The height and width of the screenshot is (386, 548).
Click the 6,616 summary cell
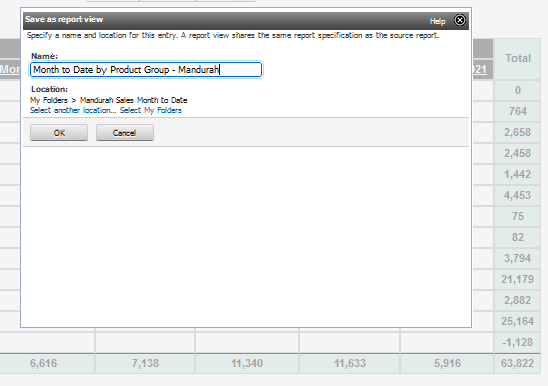pyautogui.click(x=44, y=363)
